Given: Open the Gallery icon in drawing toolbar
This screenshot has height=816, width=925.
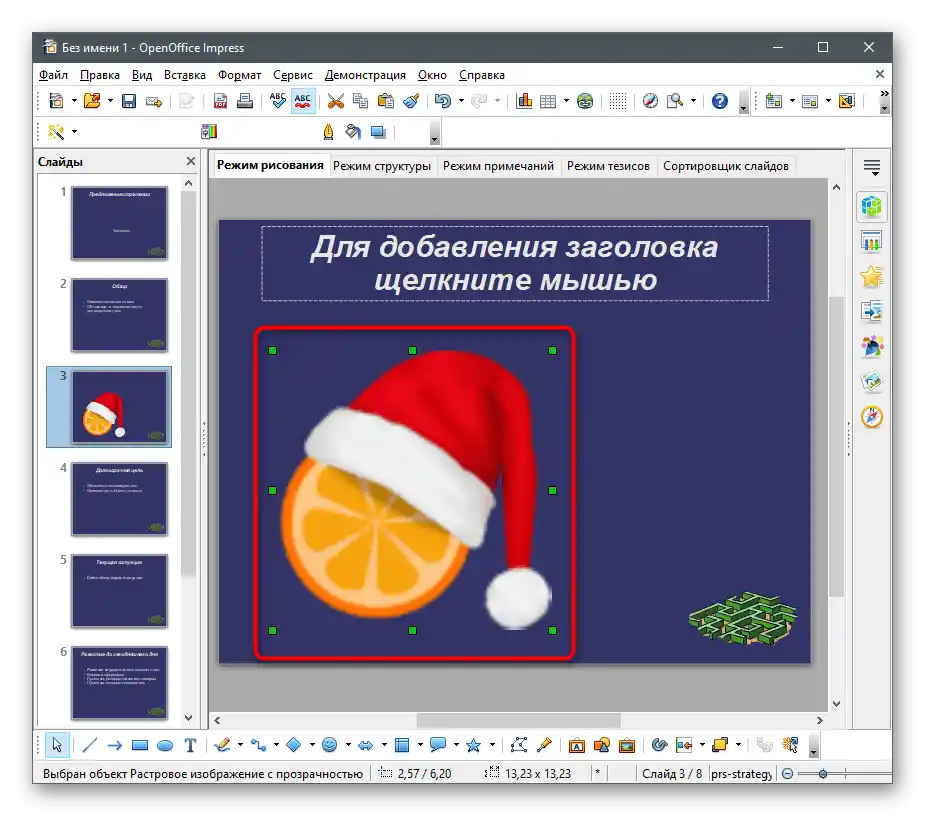Looking at the screenshot, I should (x=626, y=745).
